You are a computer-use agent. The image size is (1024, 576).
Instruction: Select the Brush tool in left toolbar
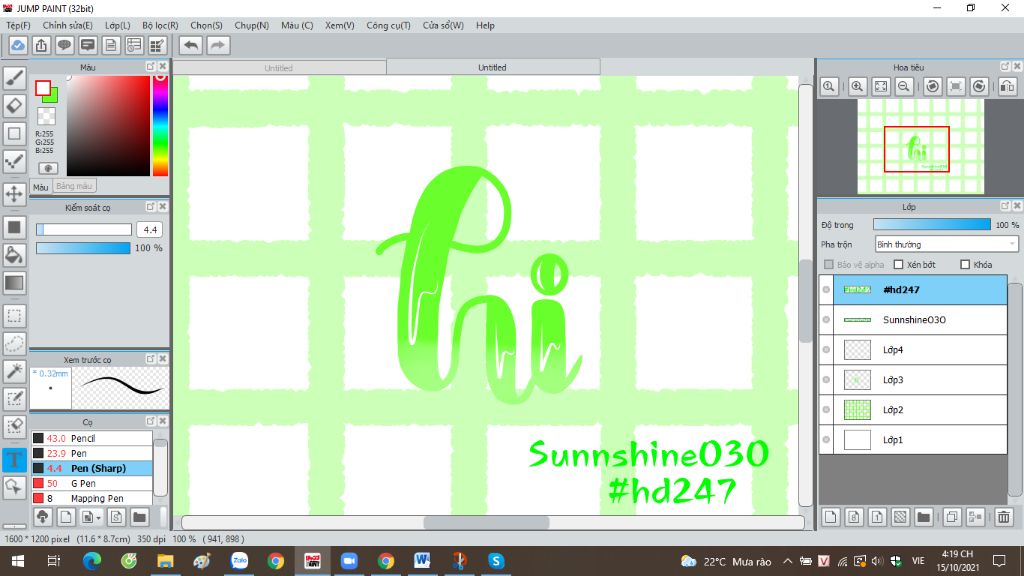14,78
